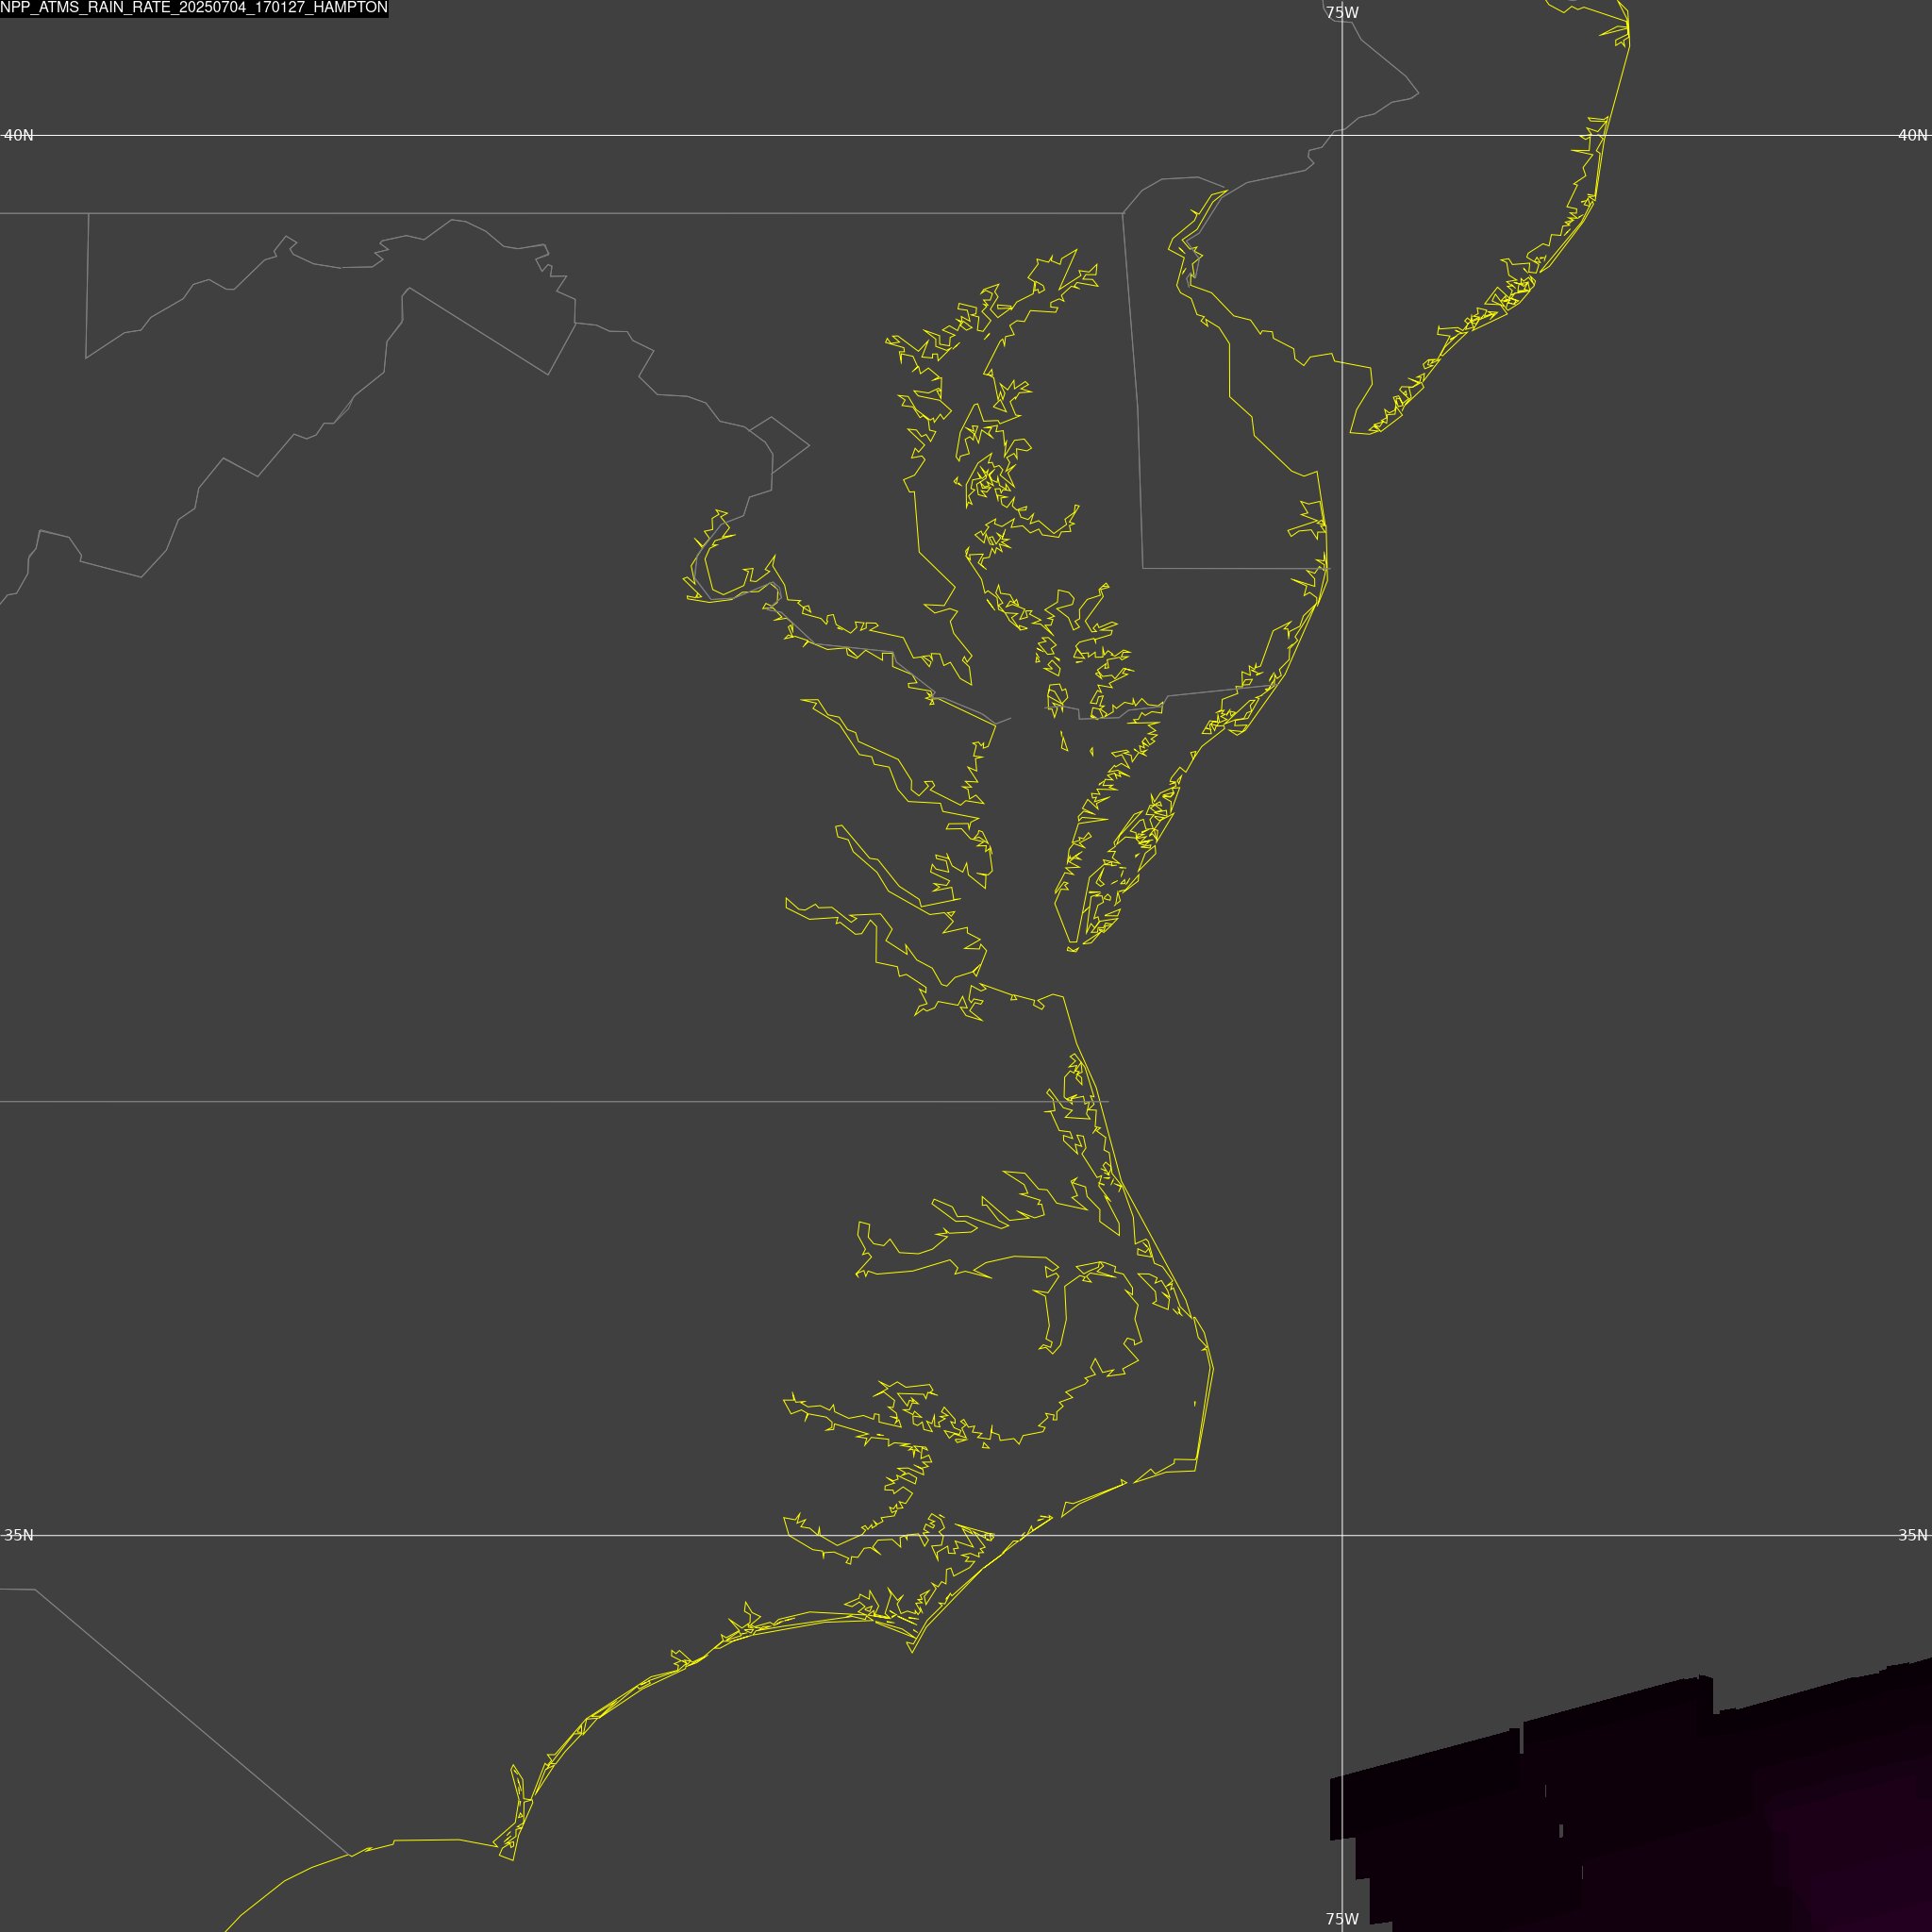Click the right 35N latitude label
The height and width of the screenshot is (1932, 1932).
tap(1912, 1535)
